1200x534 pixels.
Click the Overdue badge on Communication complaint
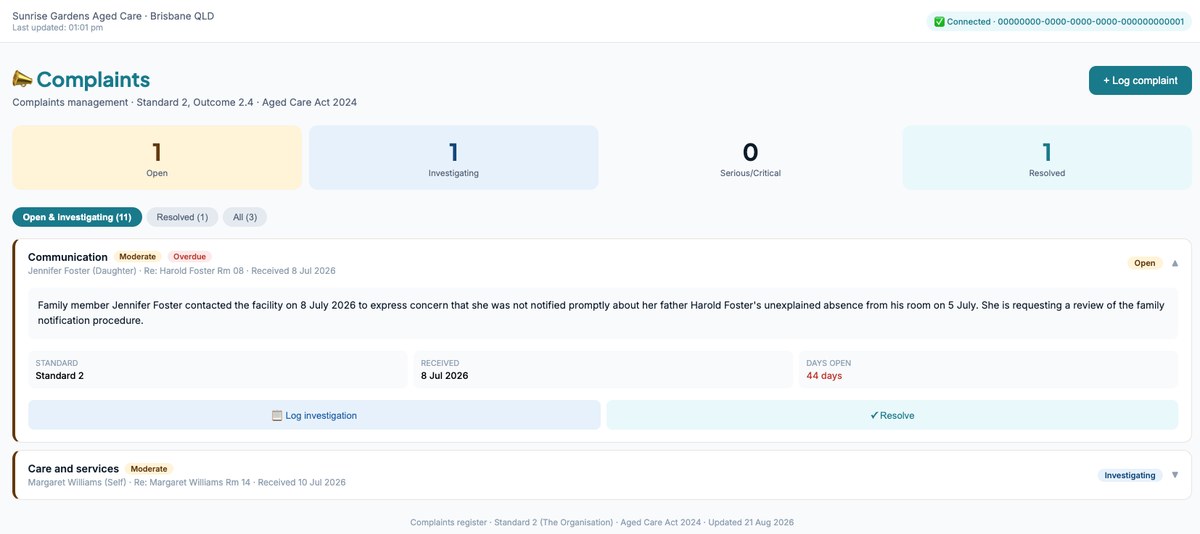click(189, 257)
